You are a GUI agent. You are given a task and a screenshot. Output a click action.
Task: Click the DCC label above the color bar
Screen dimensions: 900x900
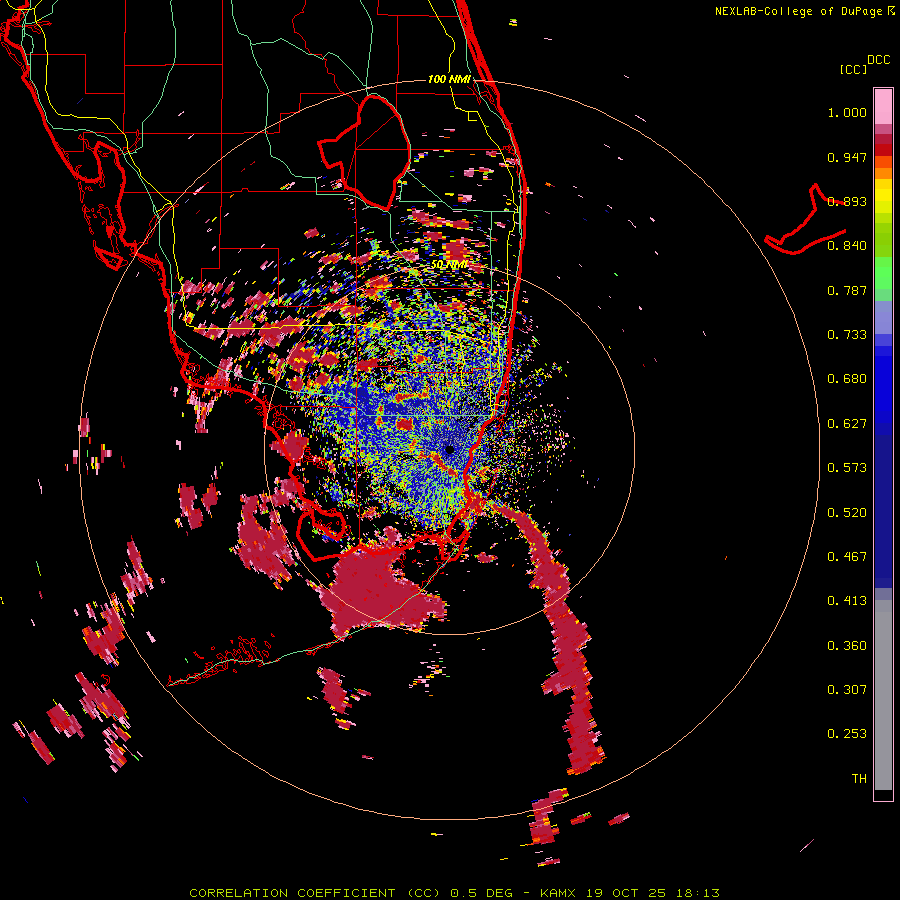click(878, 60)
